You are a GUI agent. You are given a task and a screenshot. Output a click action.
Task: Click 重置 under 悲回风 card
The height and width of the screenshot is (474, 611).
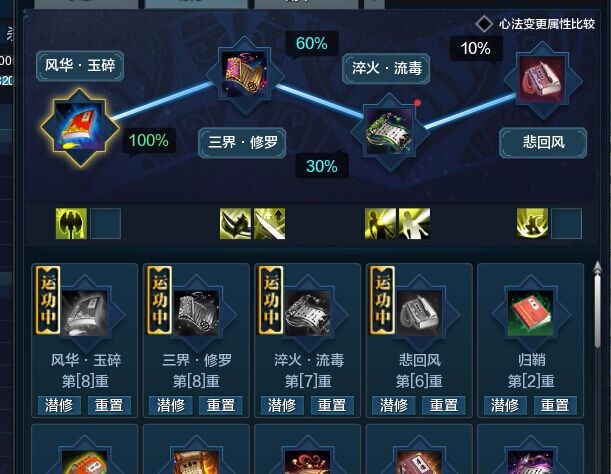point(444,405)
